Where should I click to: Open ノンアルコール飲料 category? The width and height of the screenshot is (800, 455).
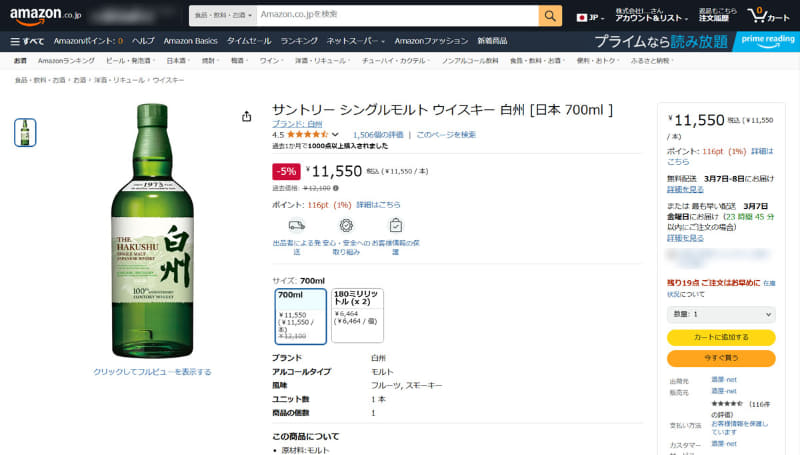(x=470, y=61)
